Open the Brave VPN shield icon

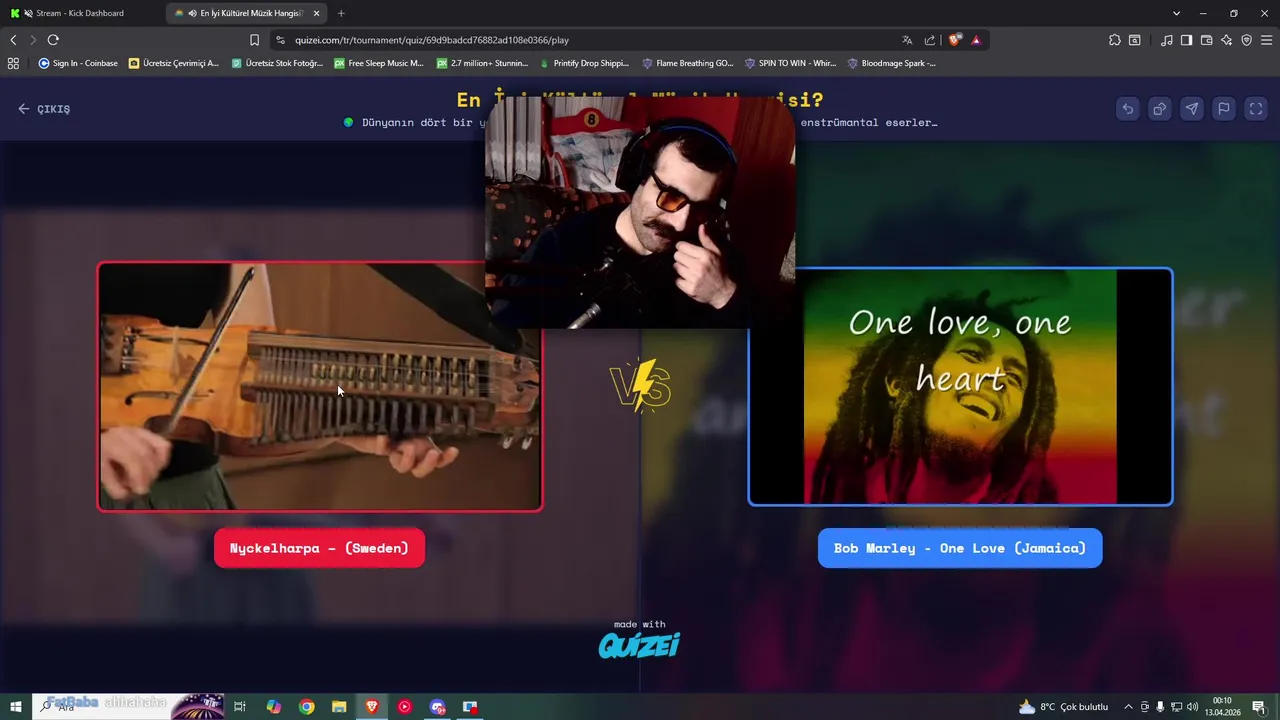[1246, 40]
